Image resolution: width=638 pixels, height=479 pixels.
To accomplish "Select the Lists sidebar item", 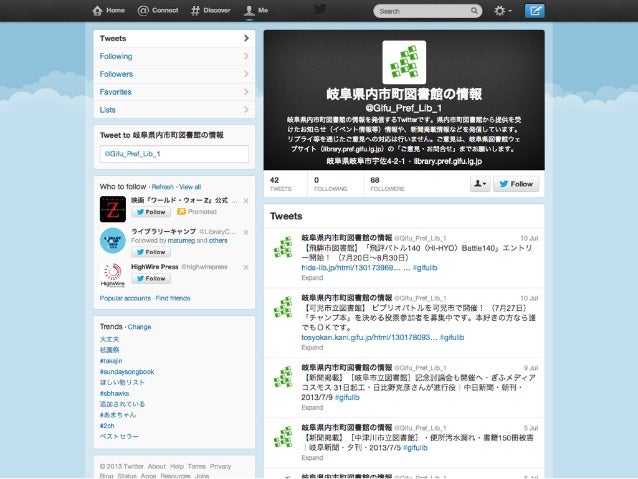I will tap(174, 110).
